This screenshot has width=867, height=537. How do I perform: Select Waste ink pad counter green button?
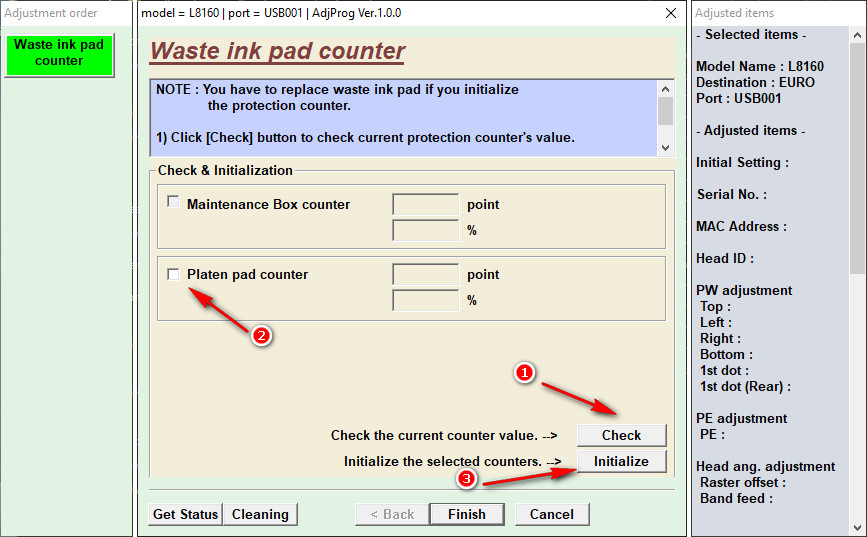tap(59, 54)
